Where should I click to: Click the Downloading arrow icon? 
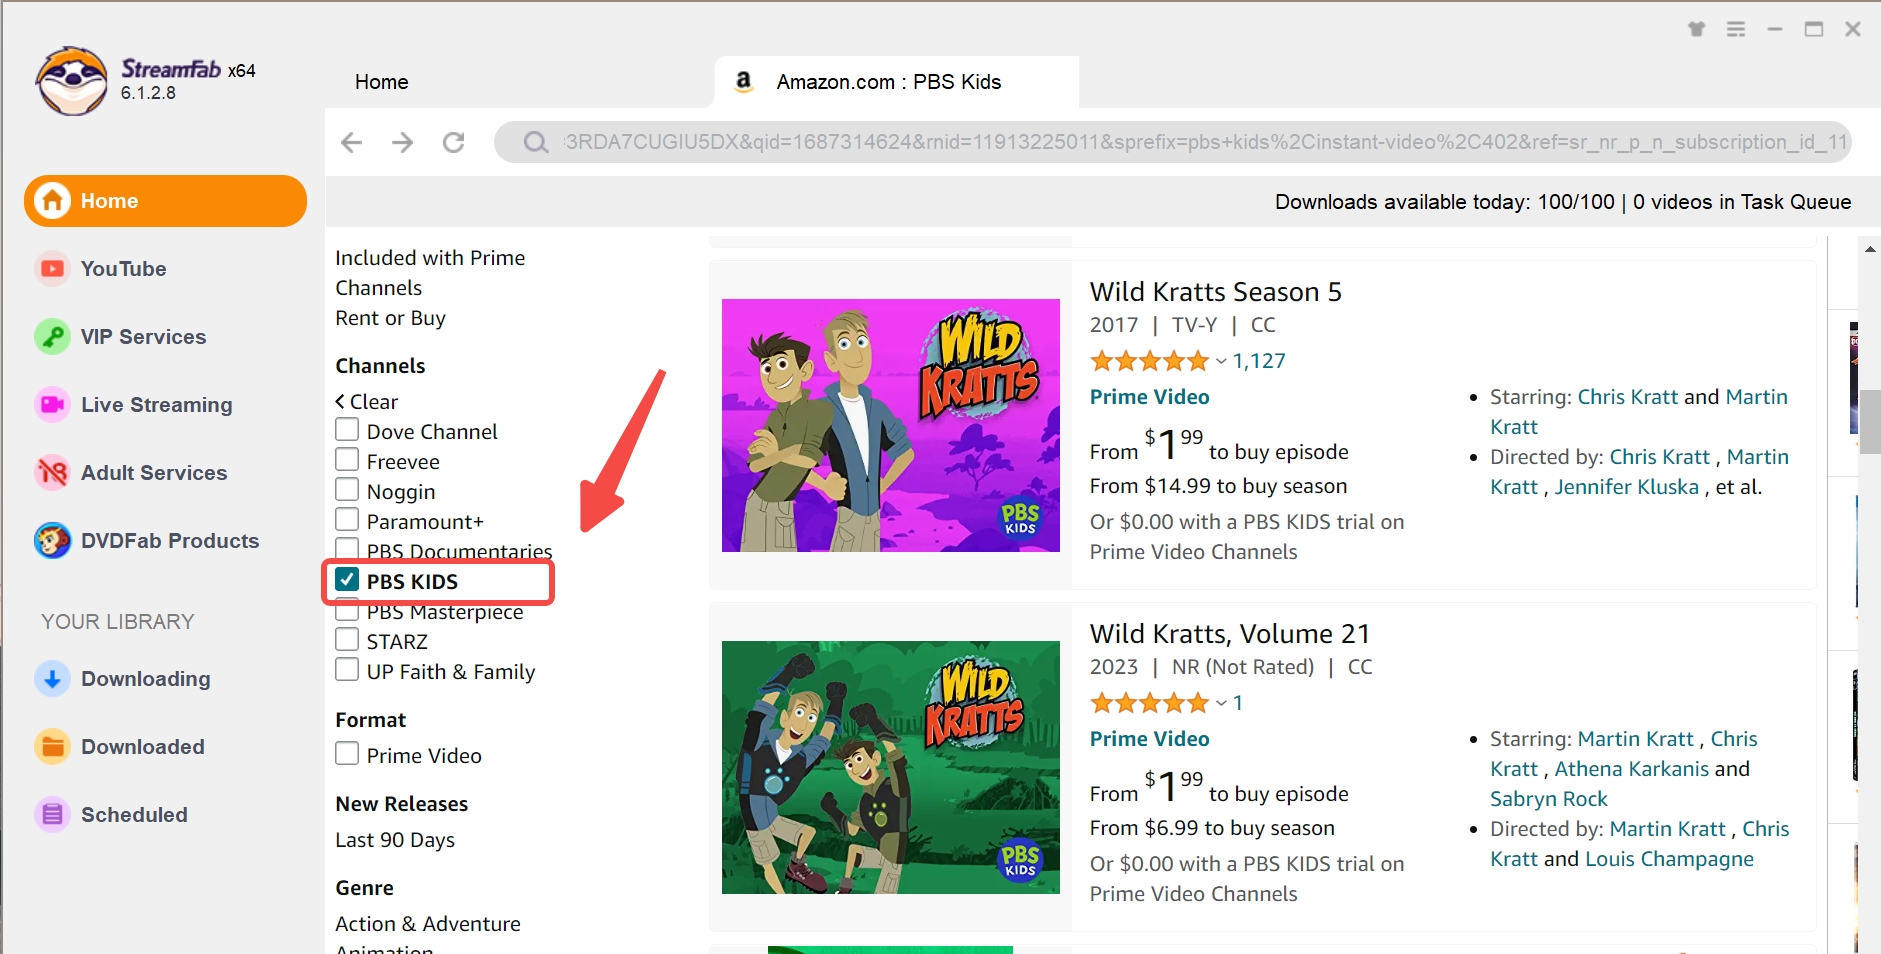[52, 679]
